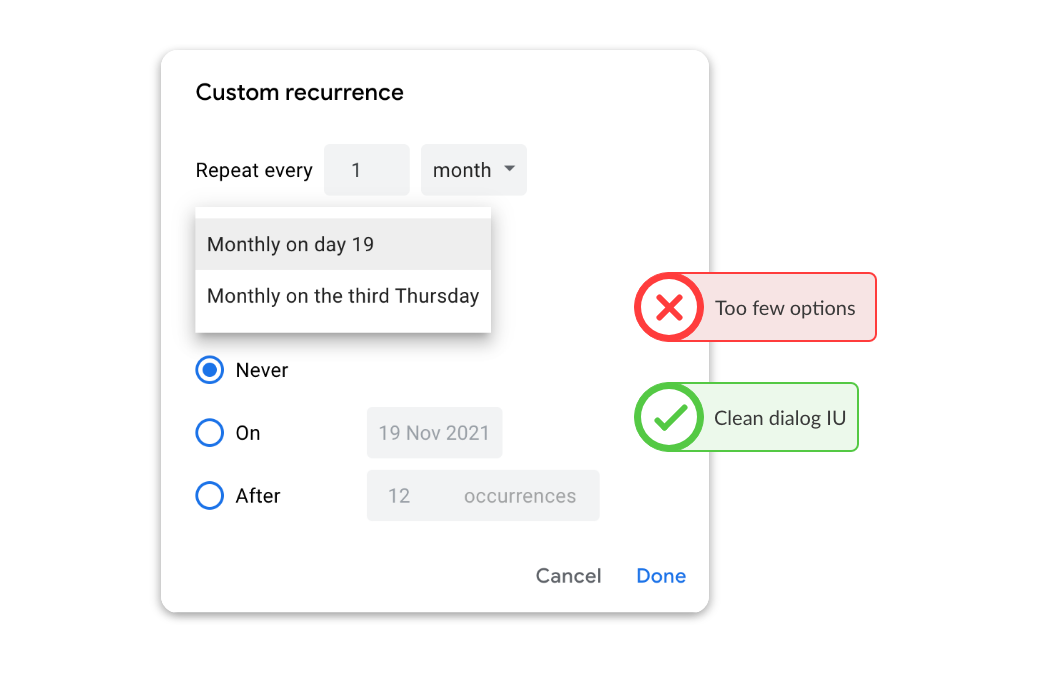The image size is (1038, 673).
Task: Select the After occurrences radio button
Action: click(x=210, y=496)
